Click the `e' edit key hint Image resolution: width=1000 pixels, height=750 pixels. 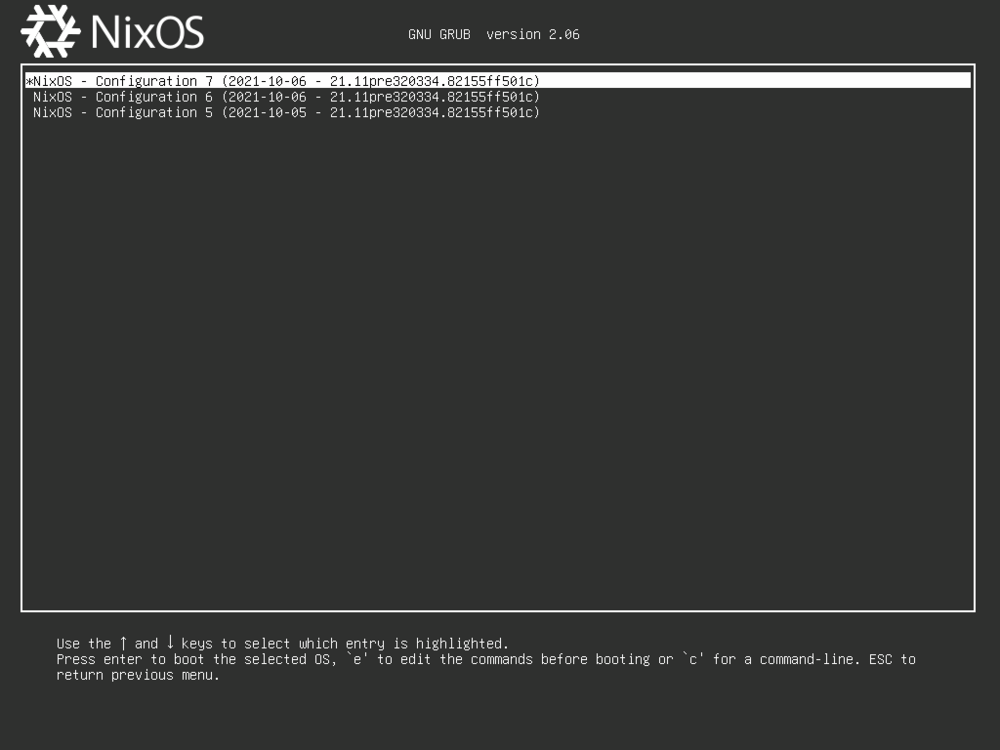point(357,659)
